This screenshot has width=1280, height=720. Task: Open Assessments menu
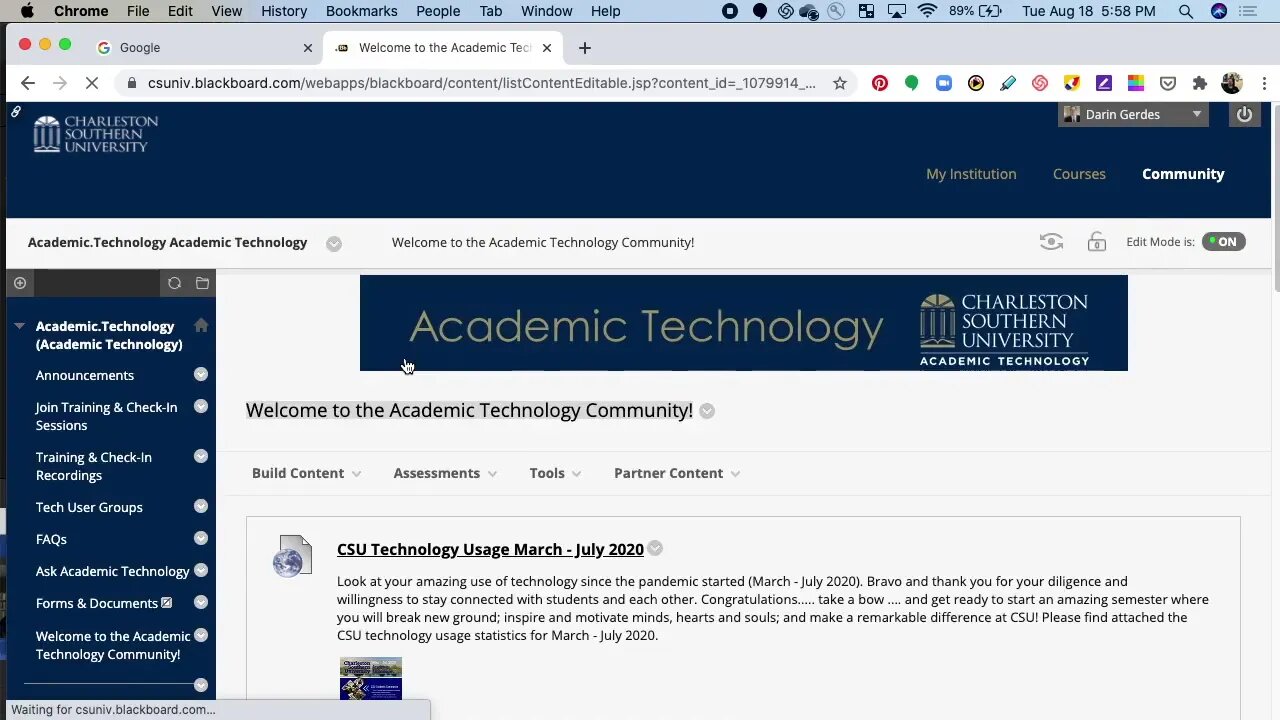coord(445,473)
